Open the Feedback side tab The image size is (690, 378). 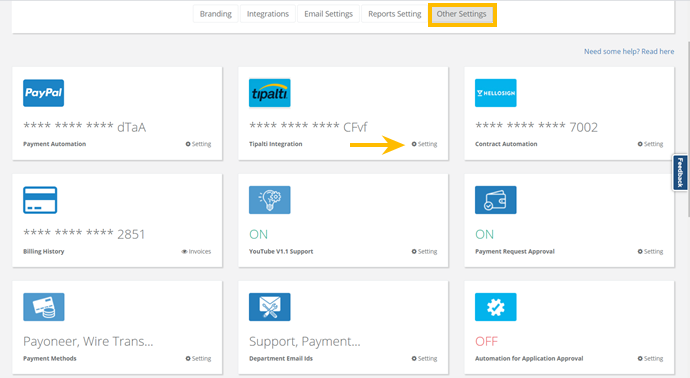[x=680, y=172]
